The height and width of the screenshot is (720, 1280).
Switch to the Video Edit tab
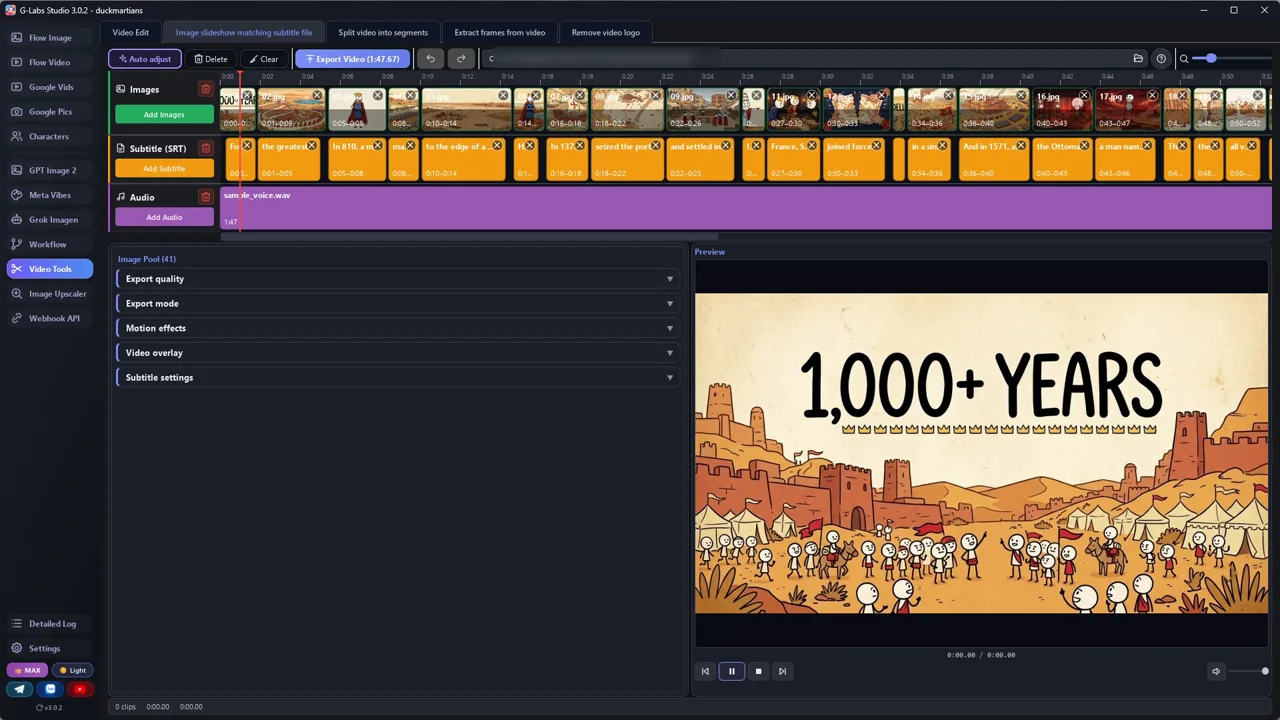(131, 33)
